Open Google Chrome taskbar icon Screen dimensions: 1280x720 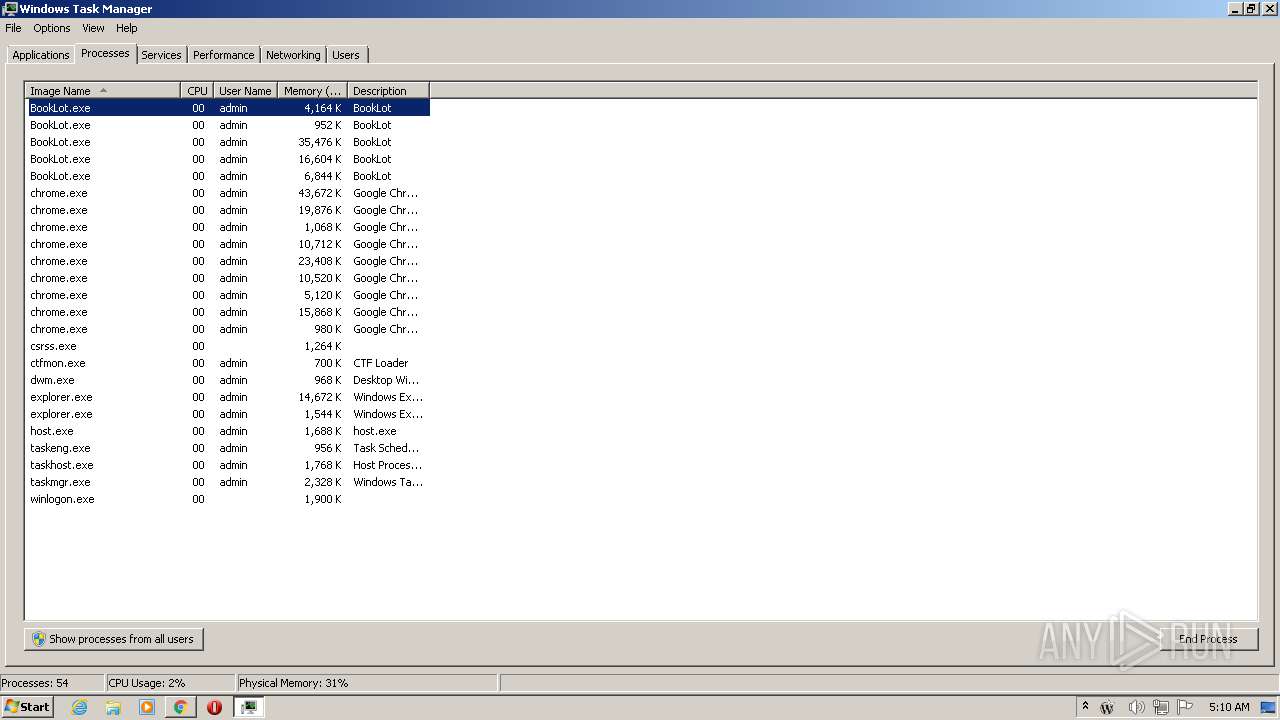(180, 707)
